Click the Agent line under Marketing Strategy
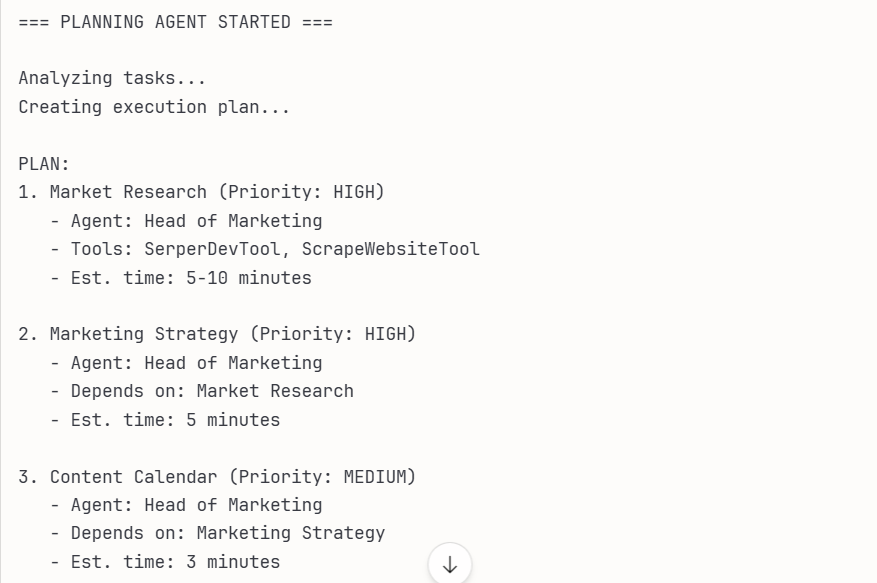Viewport: 877px width, 583px height. 186,363
